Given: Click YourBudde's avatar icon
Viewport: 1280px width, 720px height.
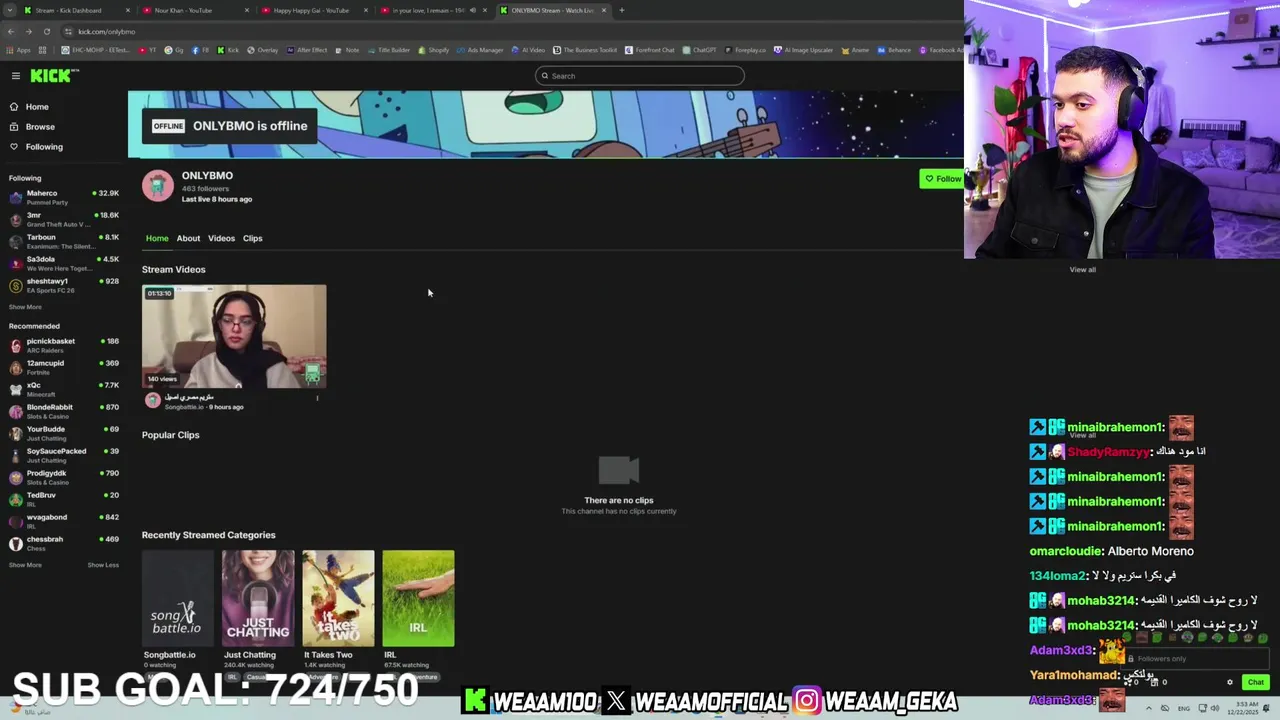Looking at the screenshot, I should (x=15, y=433).
